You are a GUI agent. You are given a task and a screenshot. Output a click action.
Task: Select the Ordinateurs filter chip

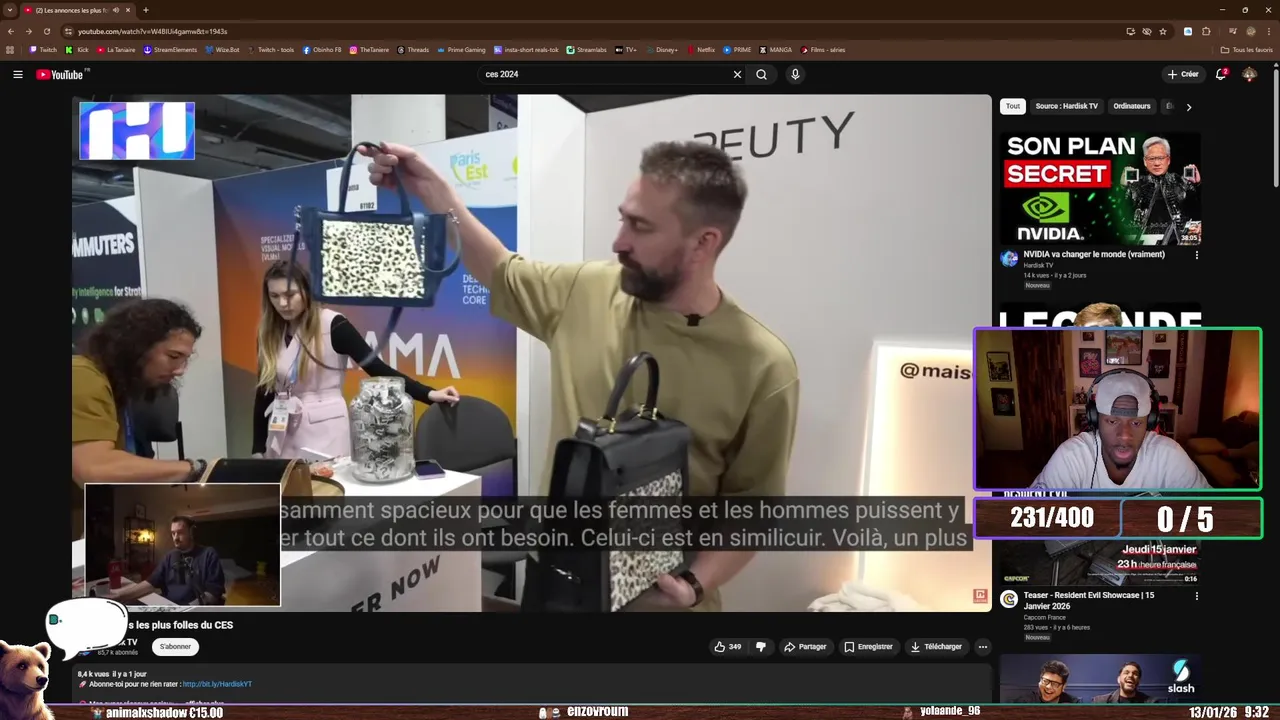point(1132,106)
